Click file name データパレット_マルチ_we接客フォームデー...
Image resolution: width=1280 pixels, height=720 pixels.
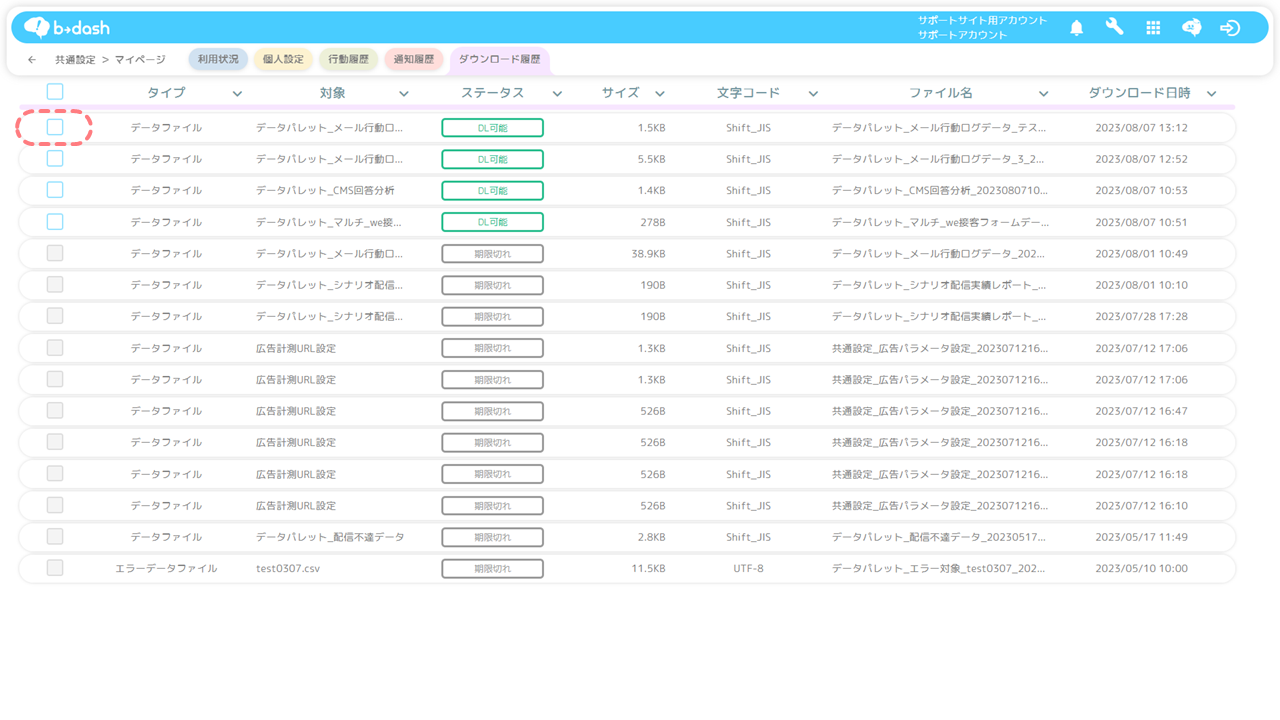(x=940, y=222)
